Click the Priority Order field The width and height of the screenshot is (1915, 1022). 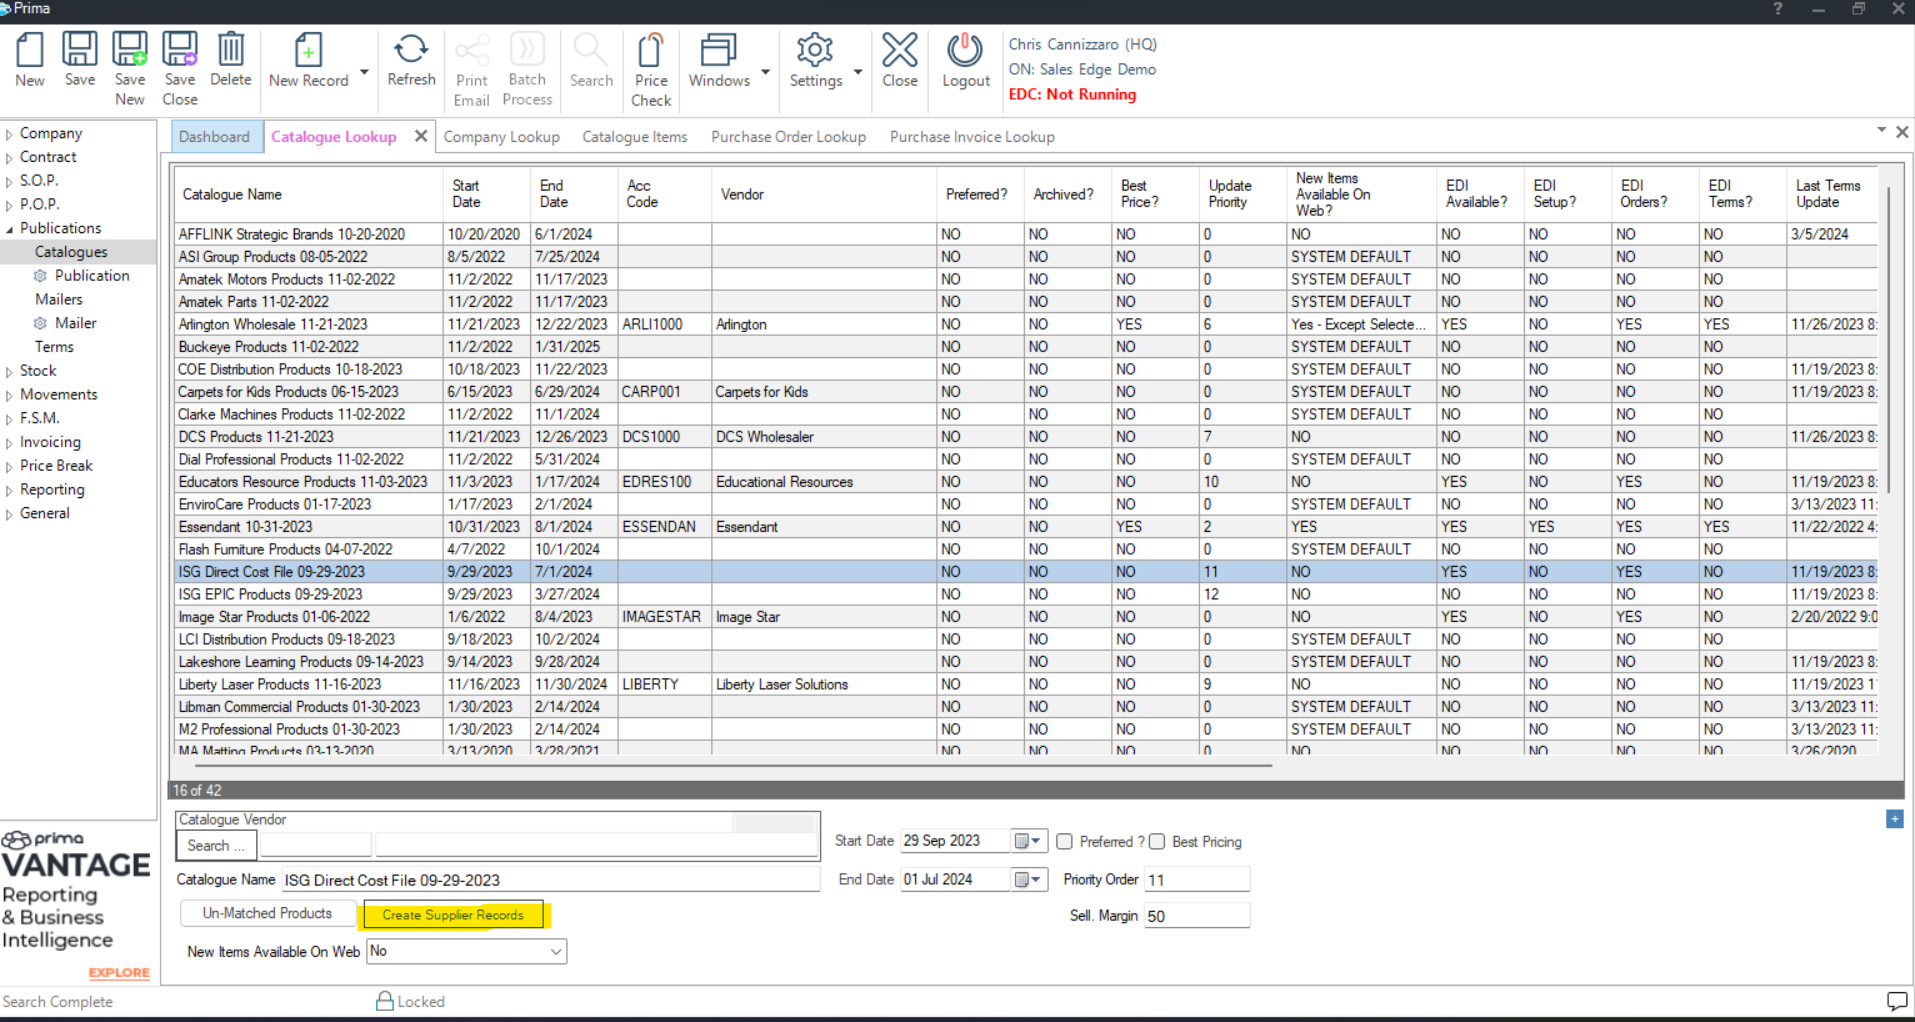click(1197, 880)
